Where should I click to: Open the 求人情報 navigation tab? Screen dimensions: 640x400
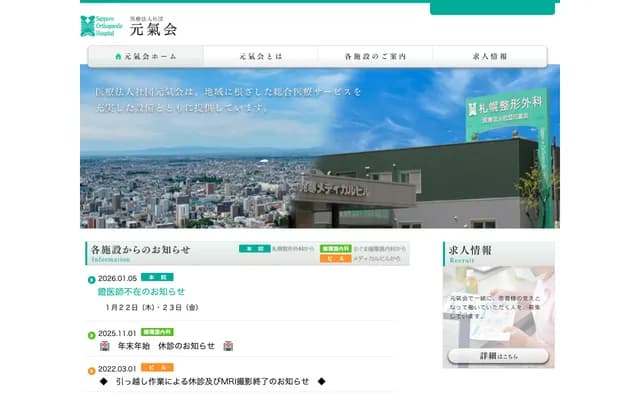[x=490, y=56]
